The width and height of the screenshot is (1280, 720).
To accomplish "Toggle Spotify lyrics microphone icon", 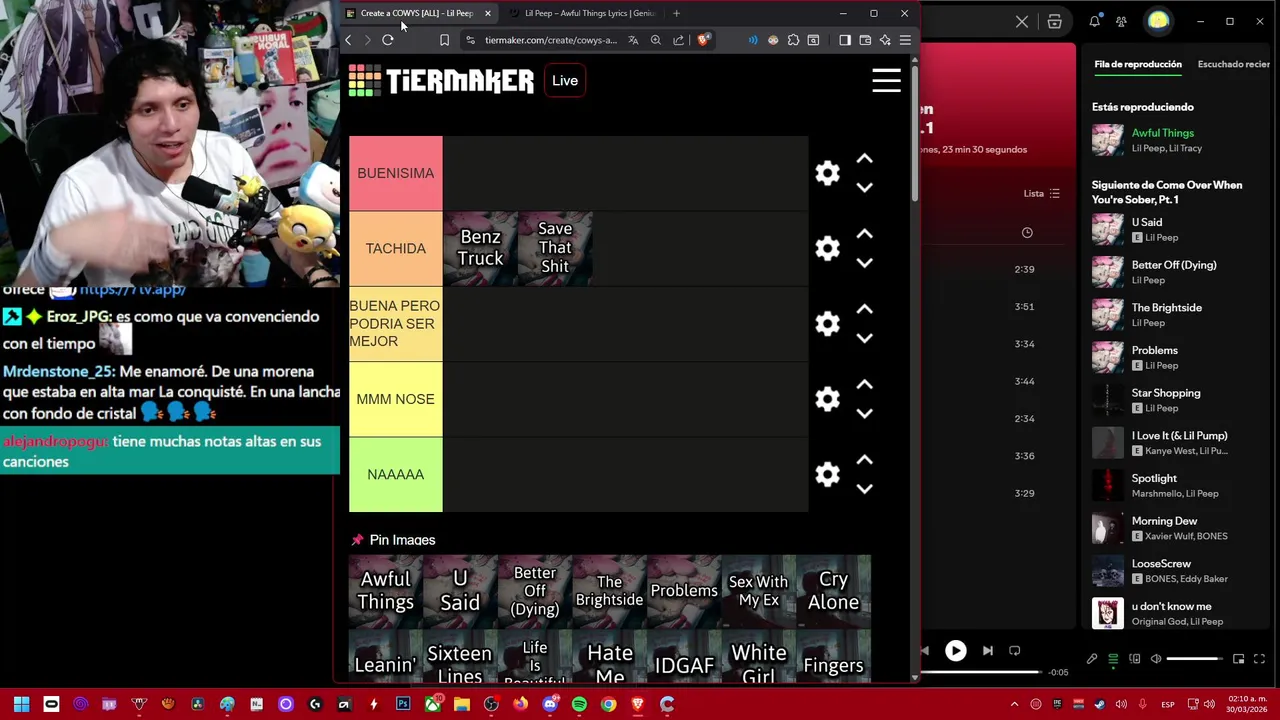I will point(1092,659).
